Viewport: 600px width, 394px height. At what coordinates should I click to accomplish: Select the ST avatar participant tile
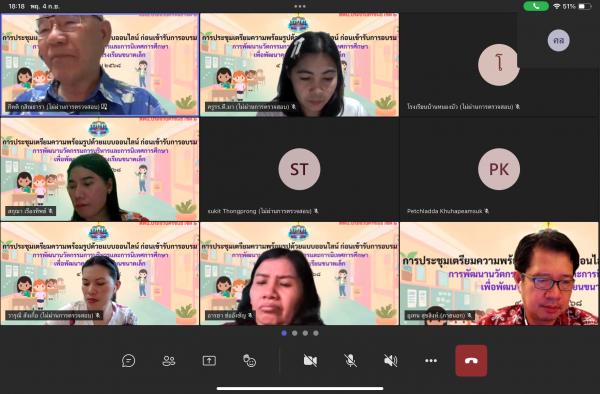299,169
